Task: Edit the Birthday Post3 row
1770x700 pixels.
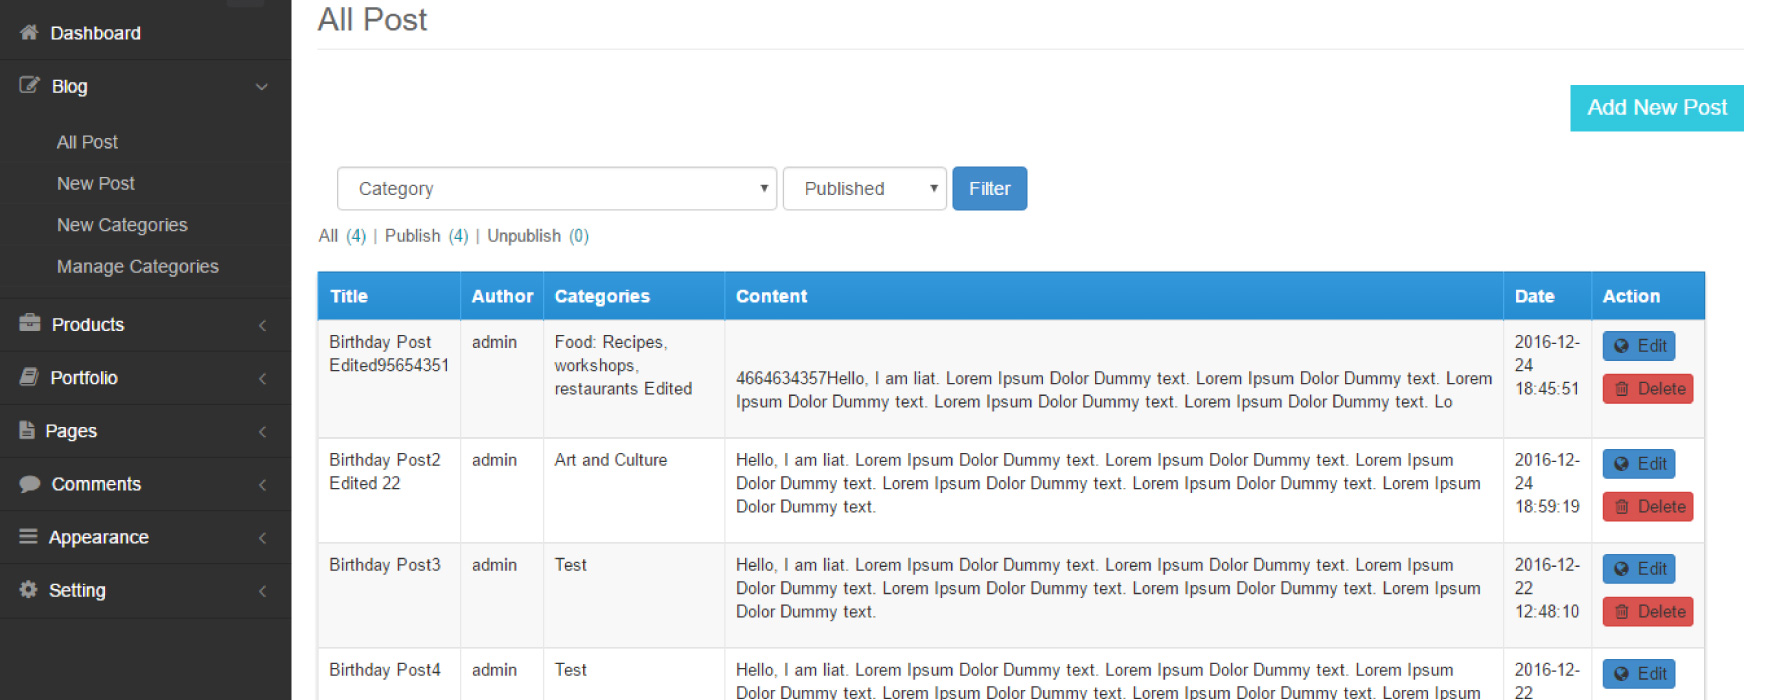Action: click(x=1639, y=568)
